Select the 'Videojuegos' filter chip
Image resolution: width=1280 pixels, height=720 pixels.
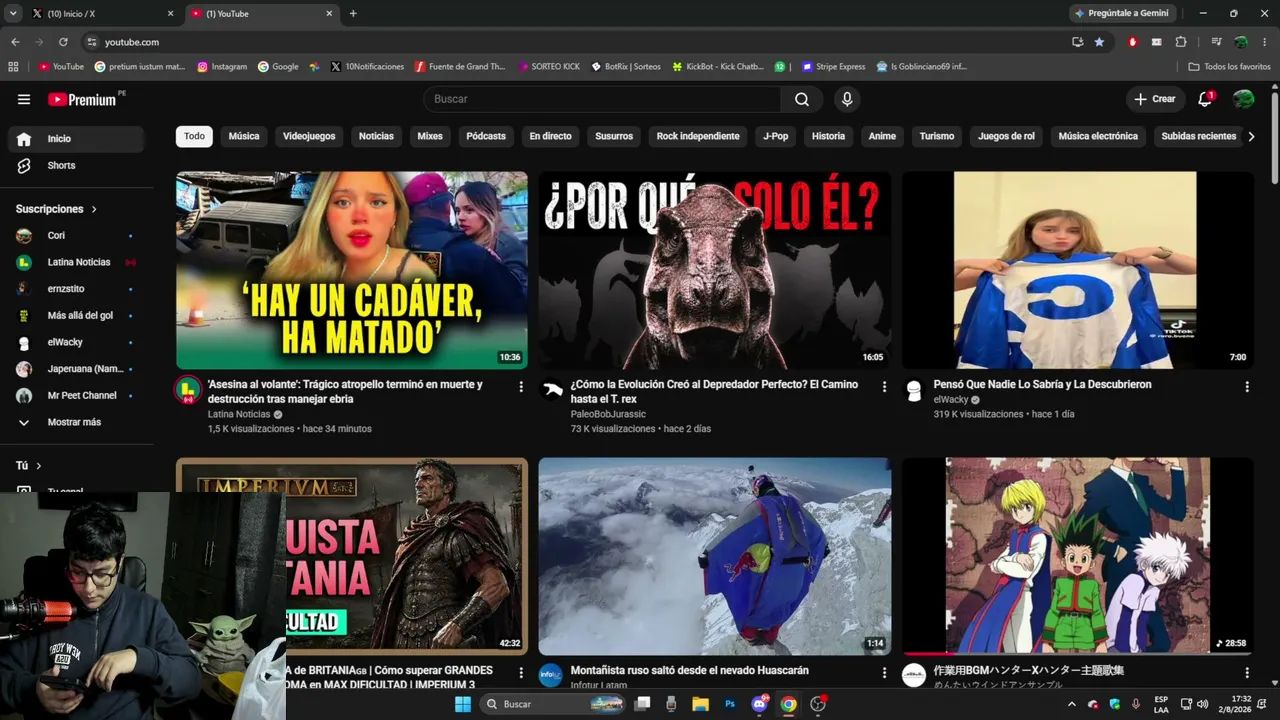pos(309,136)
